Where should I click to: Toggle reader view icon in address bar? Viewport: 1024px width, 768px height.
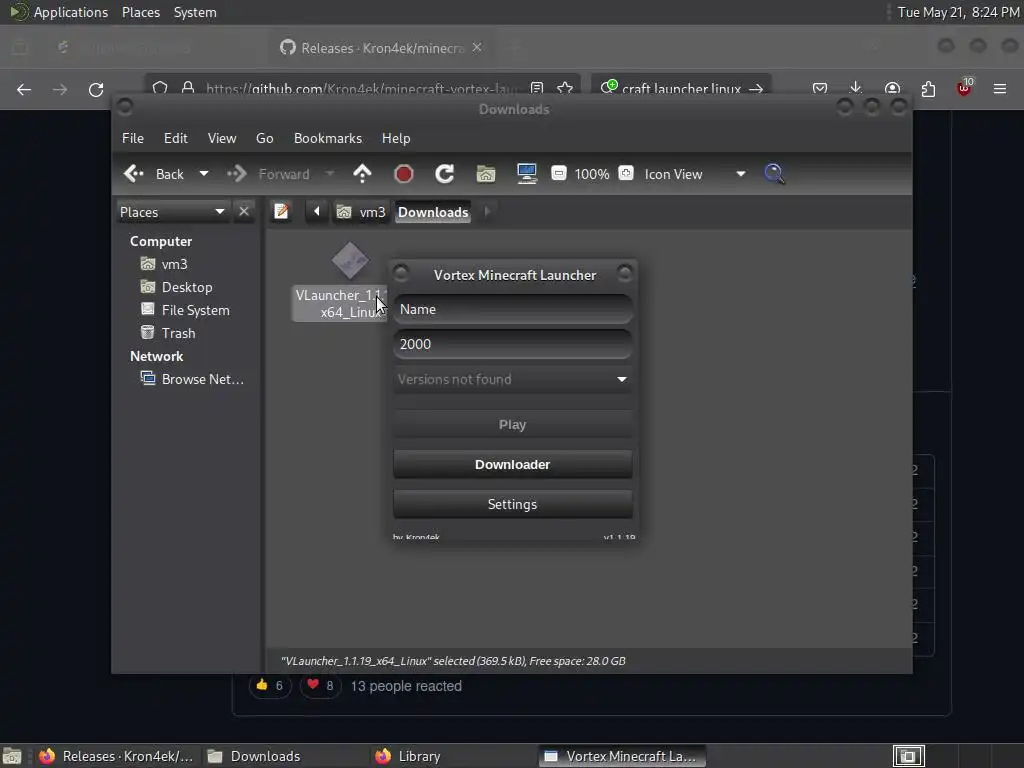tap(537, 88)
